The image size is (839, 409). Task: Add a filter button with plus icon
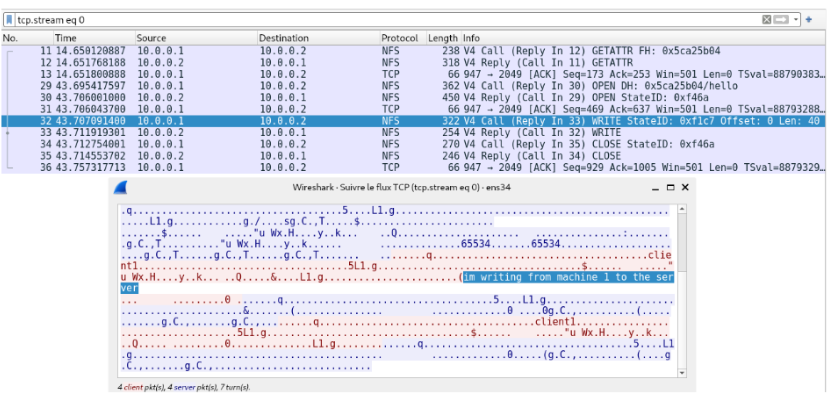(x=809, y=19)
